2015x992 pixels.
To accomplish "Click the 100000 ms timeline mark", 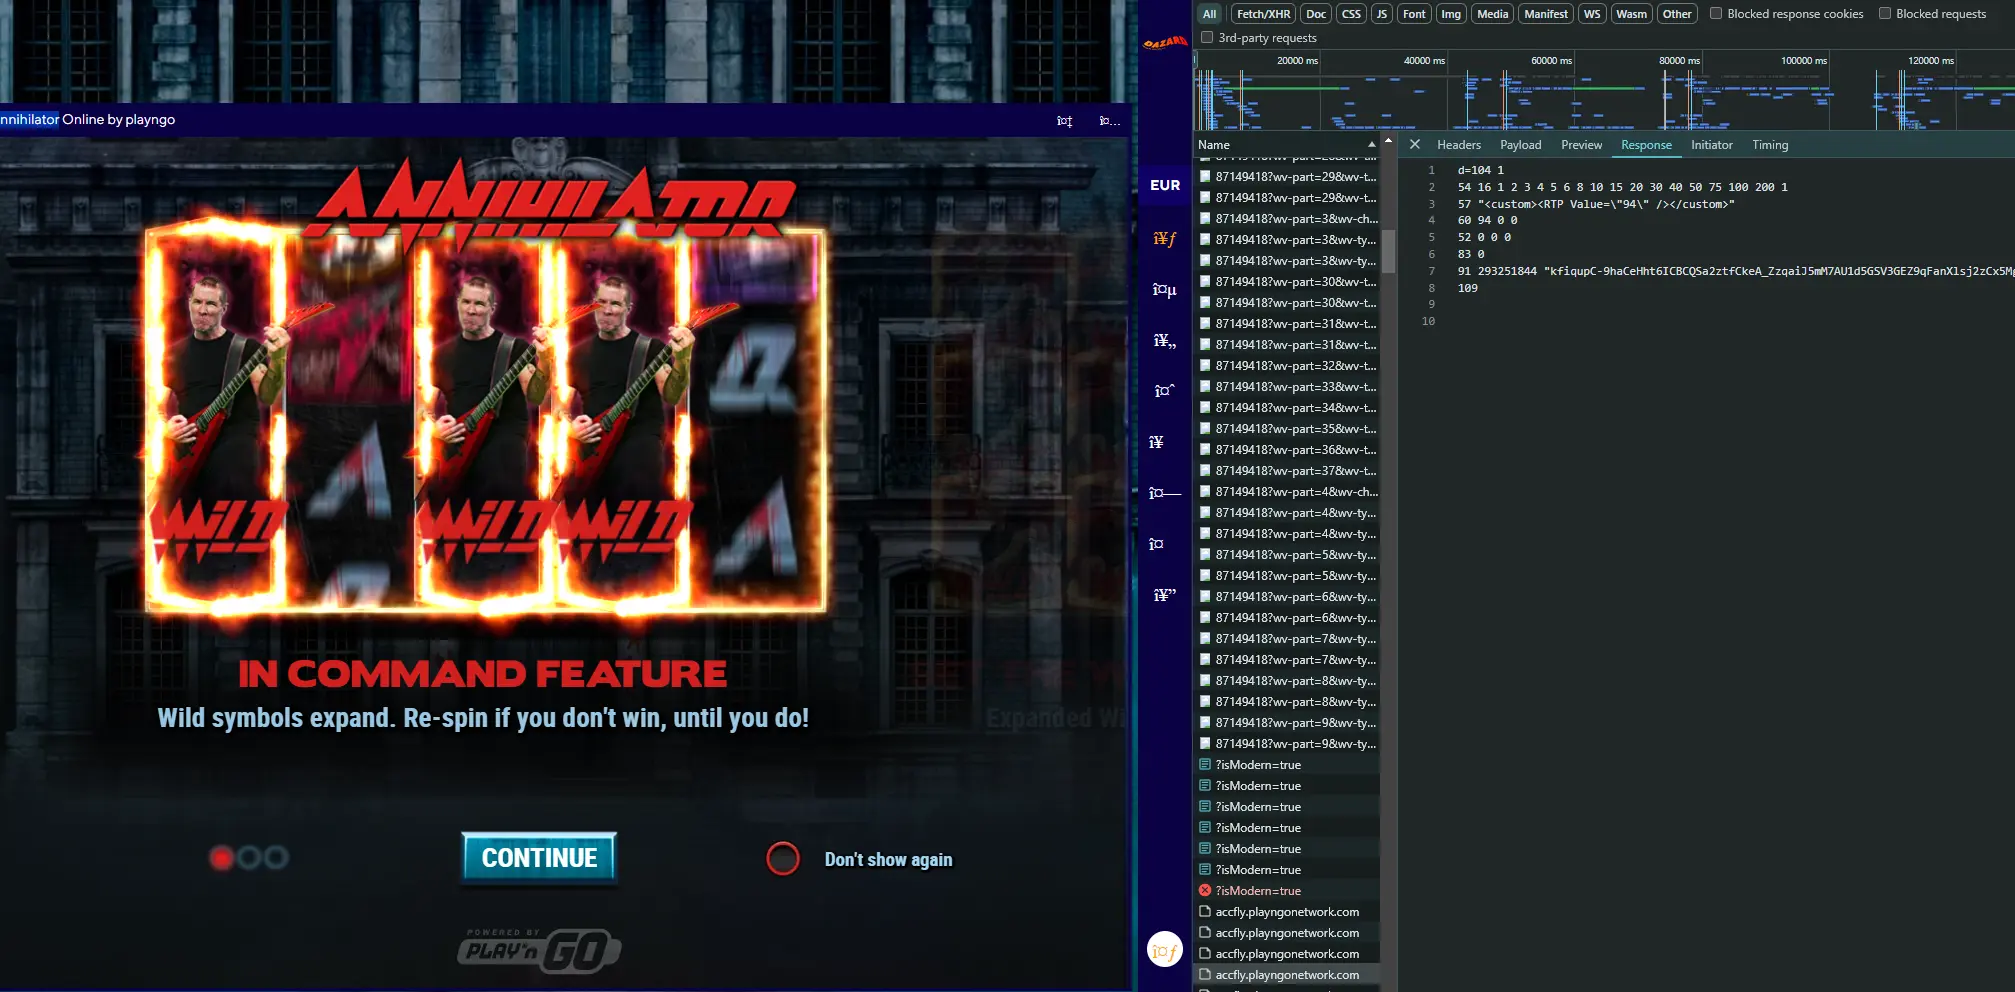I will [1803, 61].
